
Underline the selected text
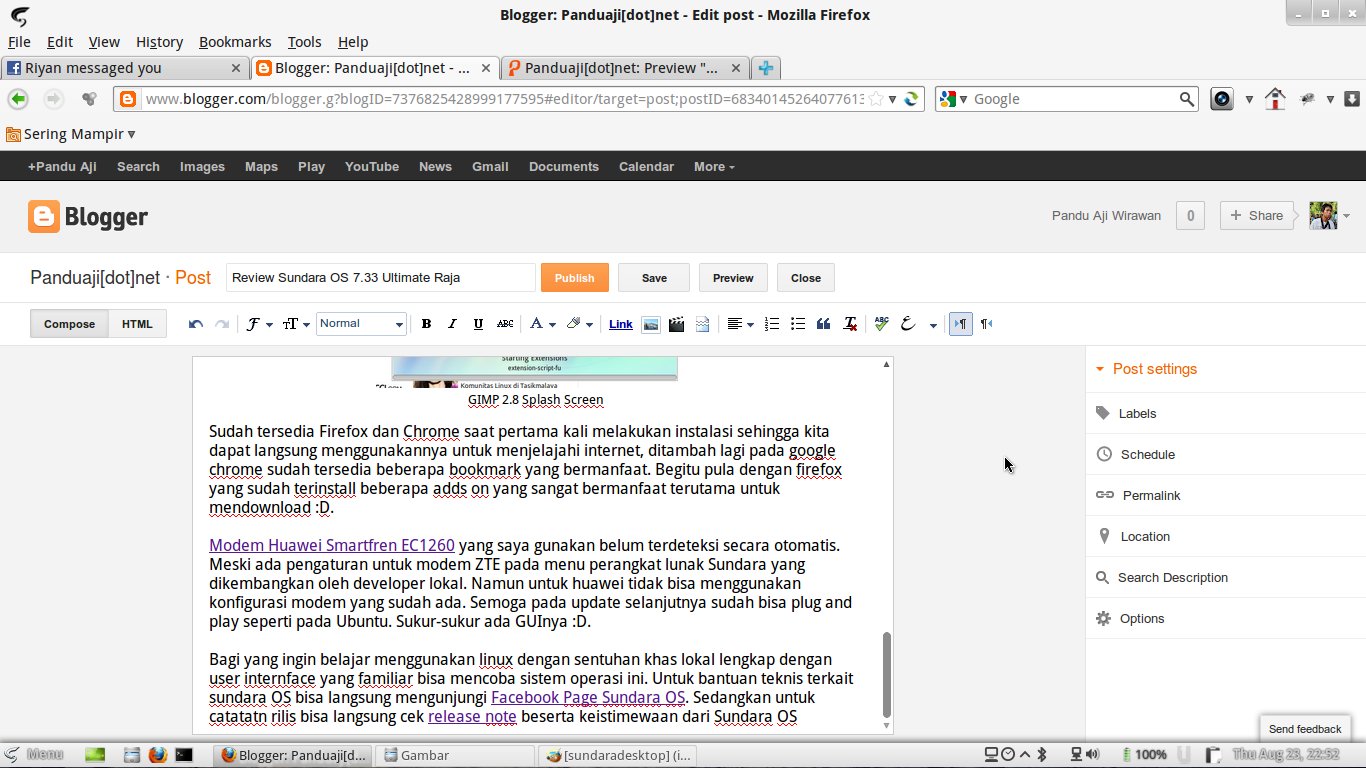click(478, 324)
